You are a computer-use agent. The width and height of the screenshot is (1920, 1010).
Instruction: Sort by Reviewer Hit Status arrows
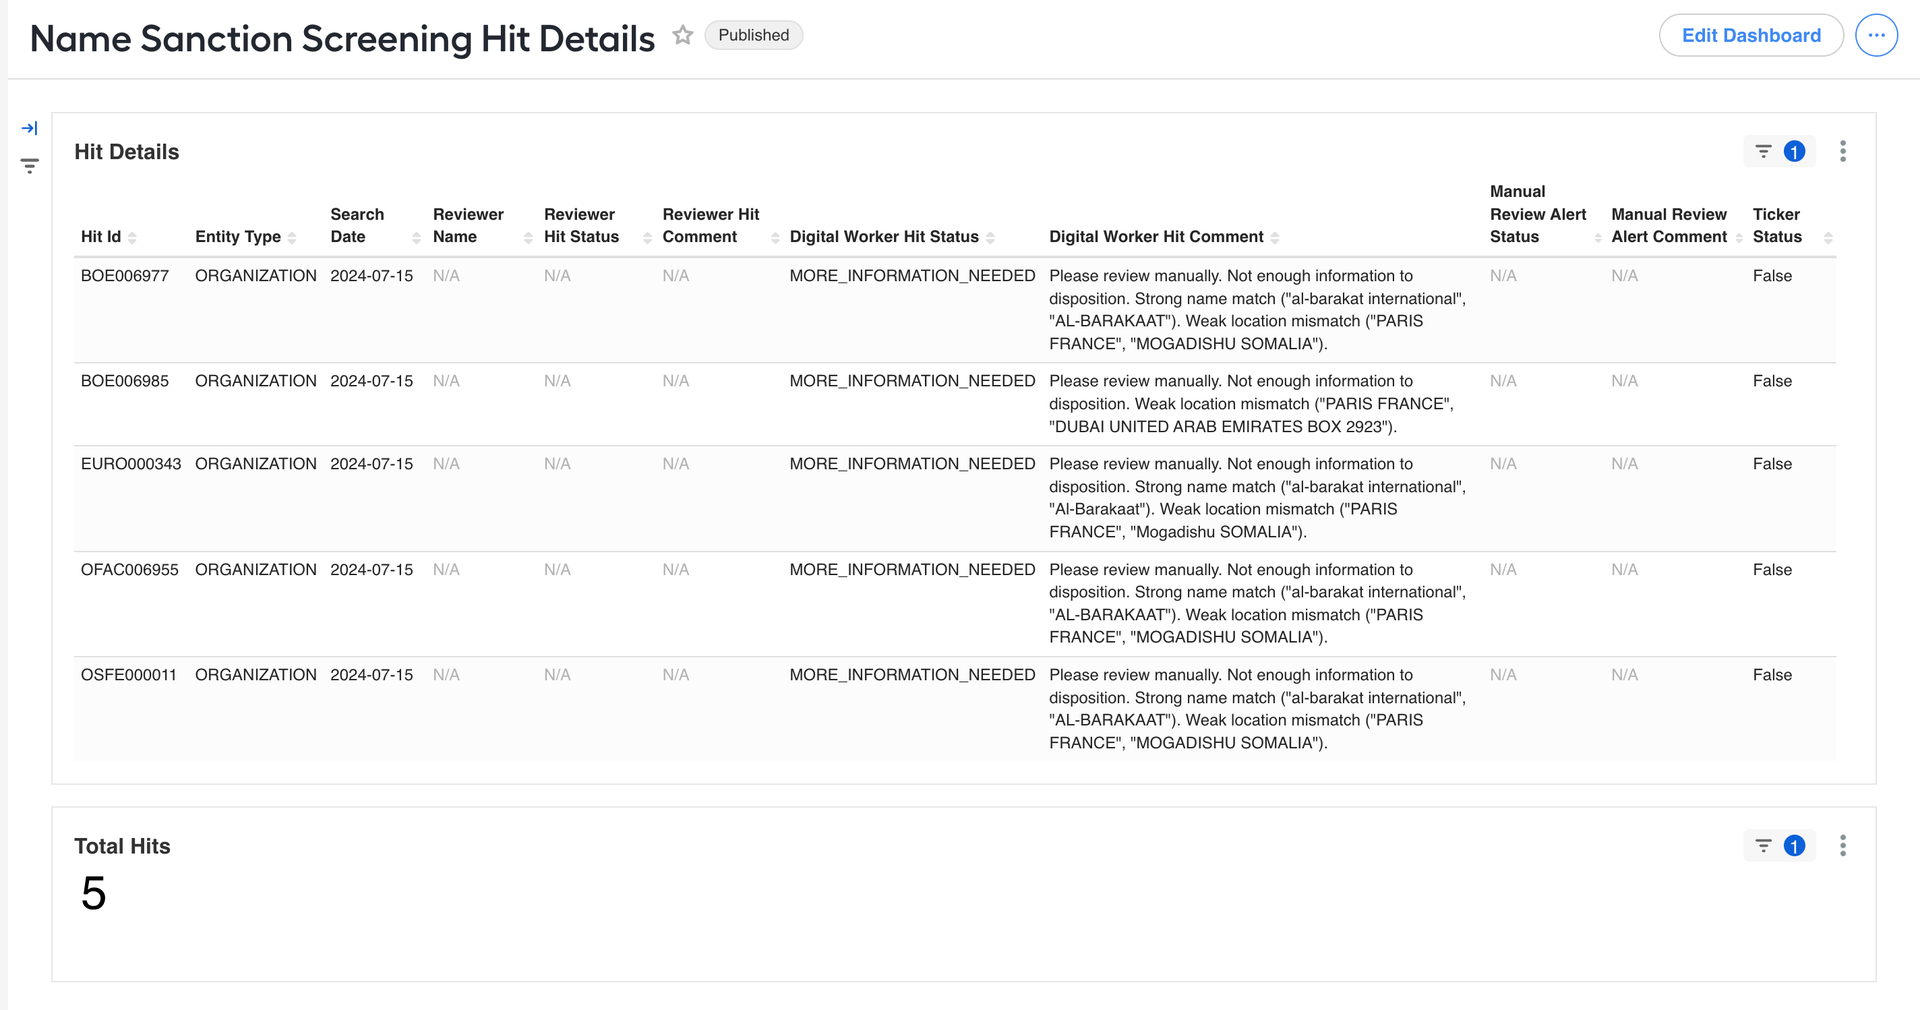(647, 238)
